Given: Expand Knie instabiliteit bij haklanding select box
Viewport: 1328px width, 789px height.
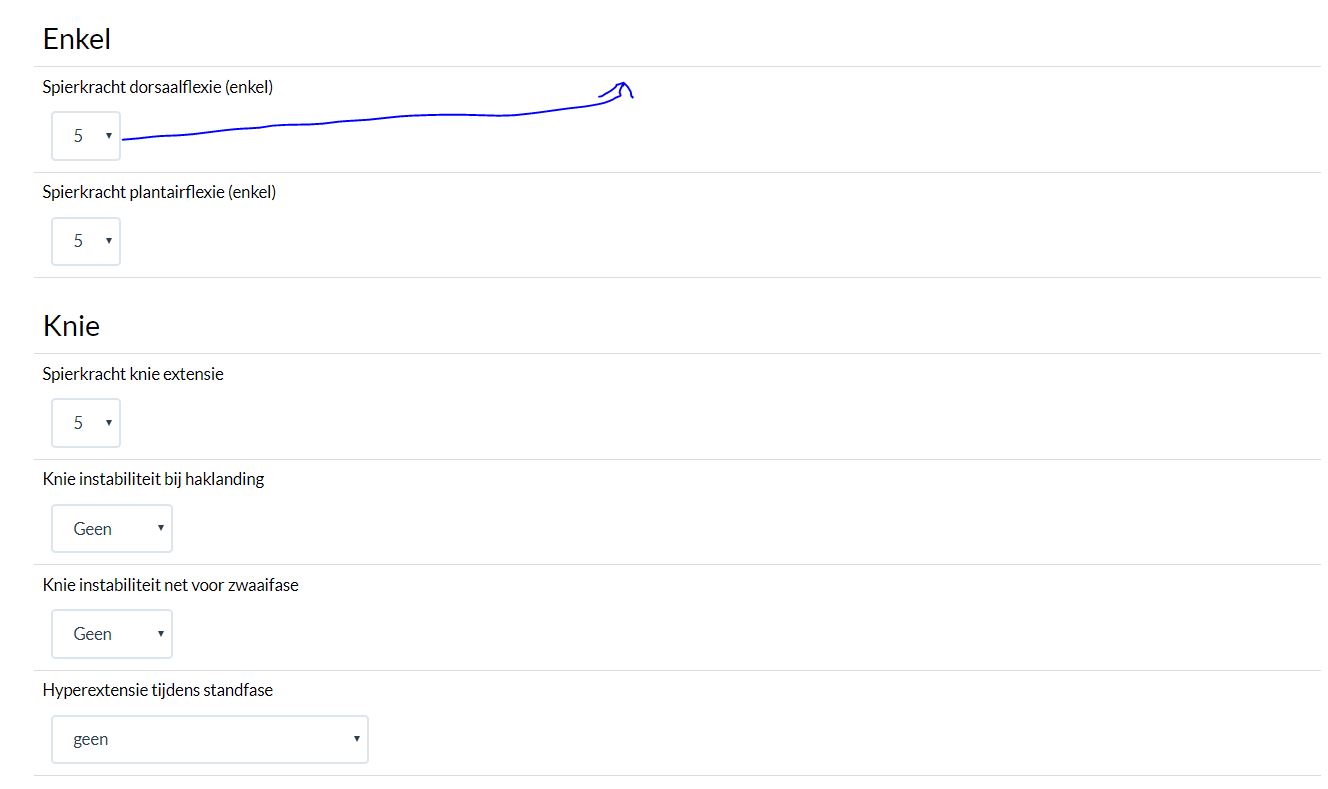Looking at the screenshot, I should 111,528.
